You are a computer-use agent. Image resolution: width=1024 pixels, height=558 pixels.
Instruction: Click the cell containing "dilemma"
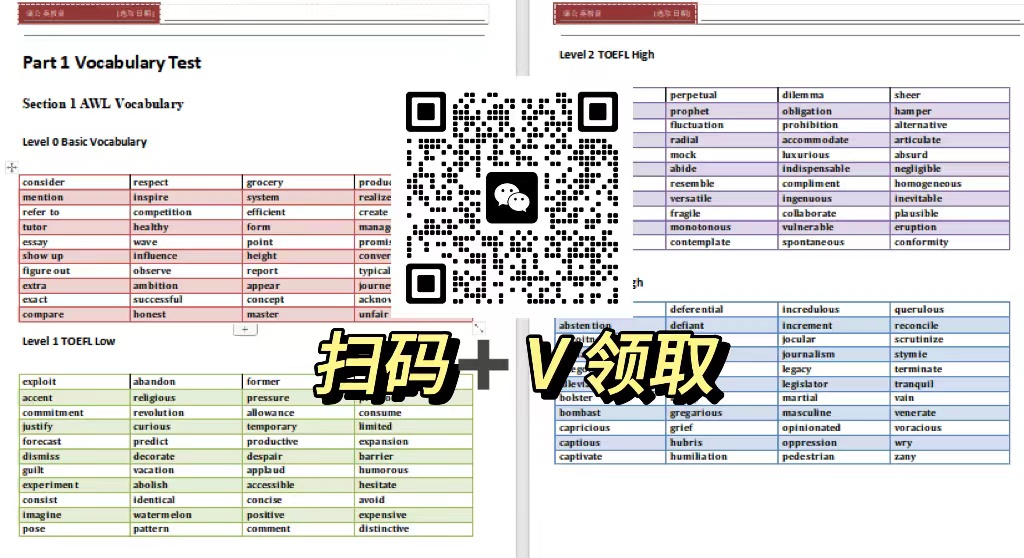[x=834, y=95]
